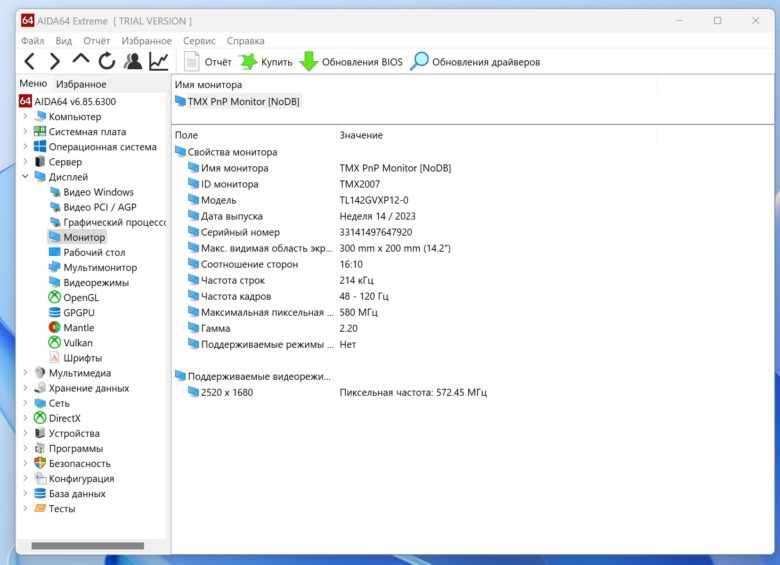Expand the Операционная система node
This screenshot has height=565, width=780.
click(x=25, y=146)
